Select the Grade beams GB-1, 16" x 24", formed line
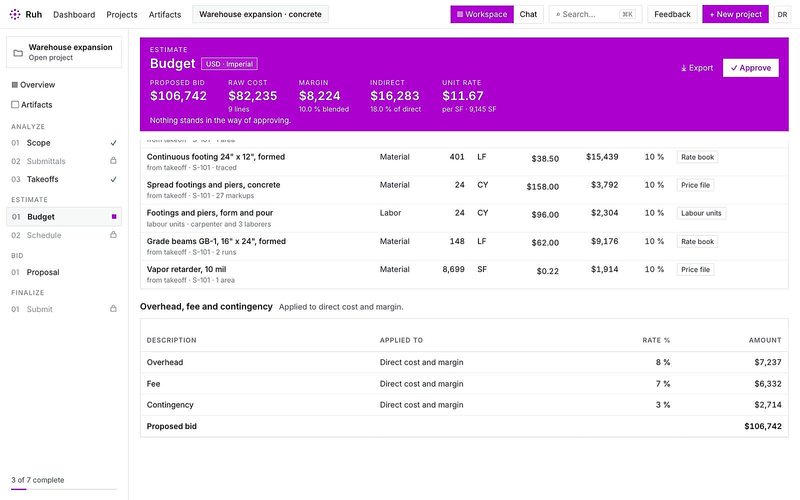This screenshot has width=800, height=500. 464,246
